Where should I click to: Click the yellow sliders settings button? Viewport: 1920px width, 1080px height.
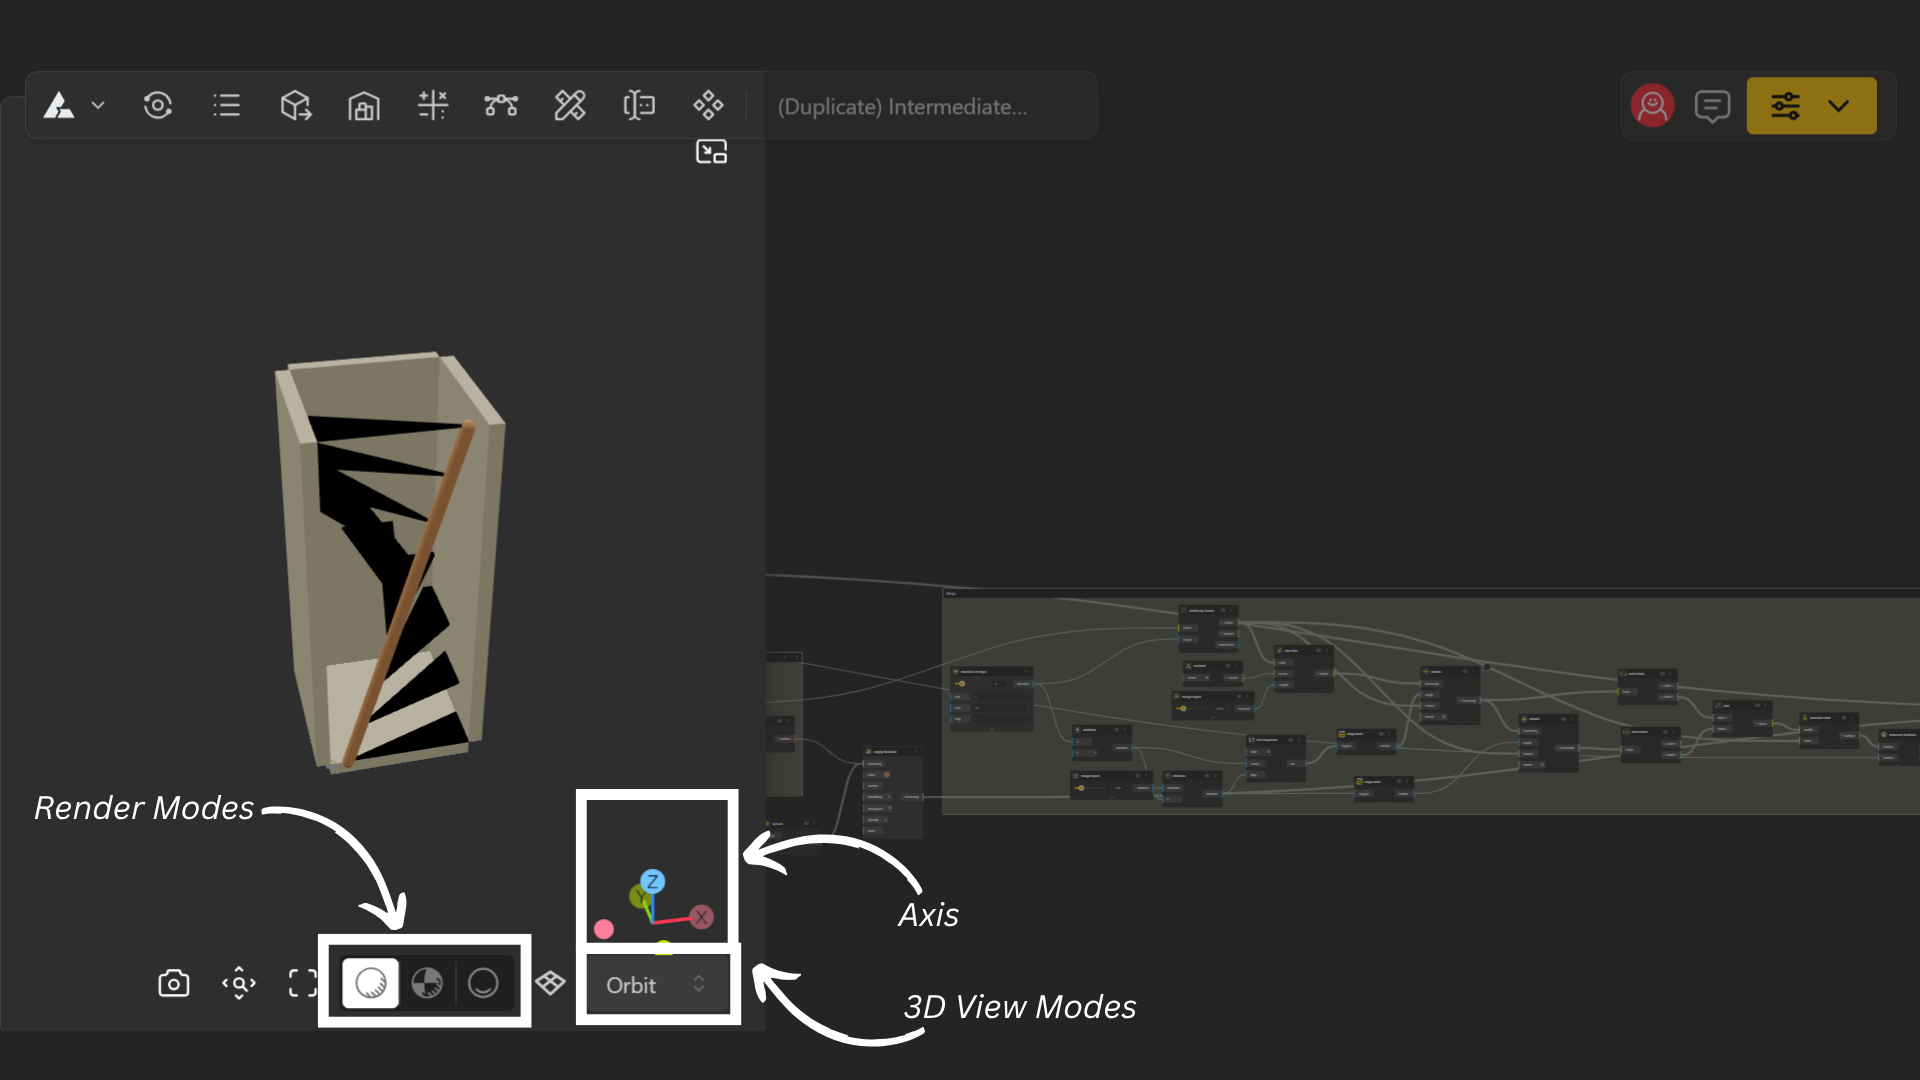tap(1786, 106)
